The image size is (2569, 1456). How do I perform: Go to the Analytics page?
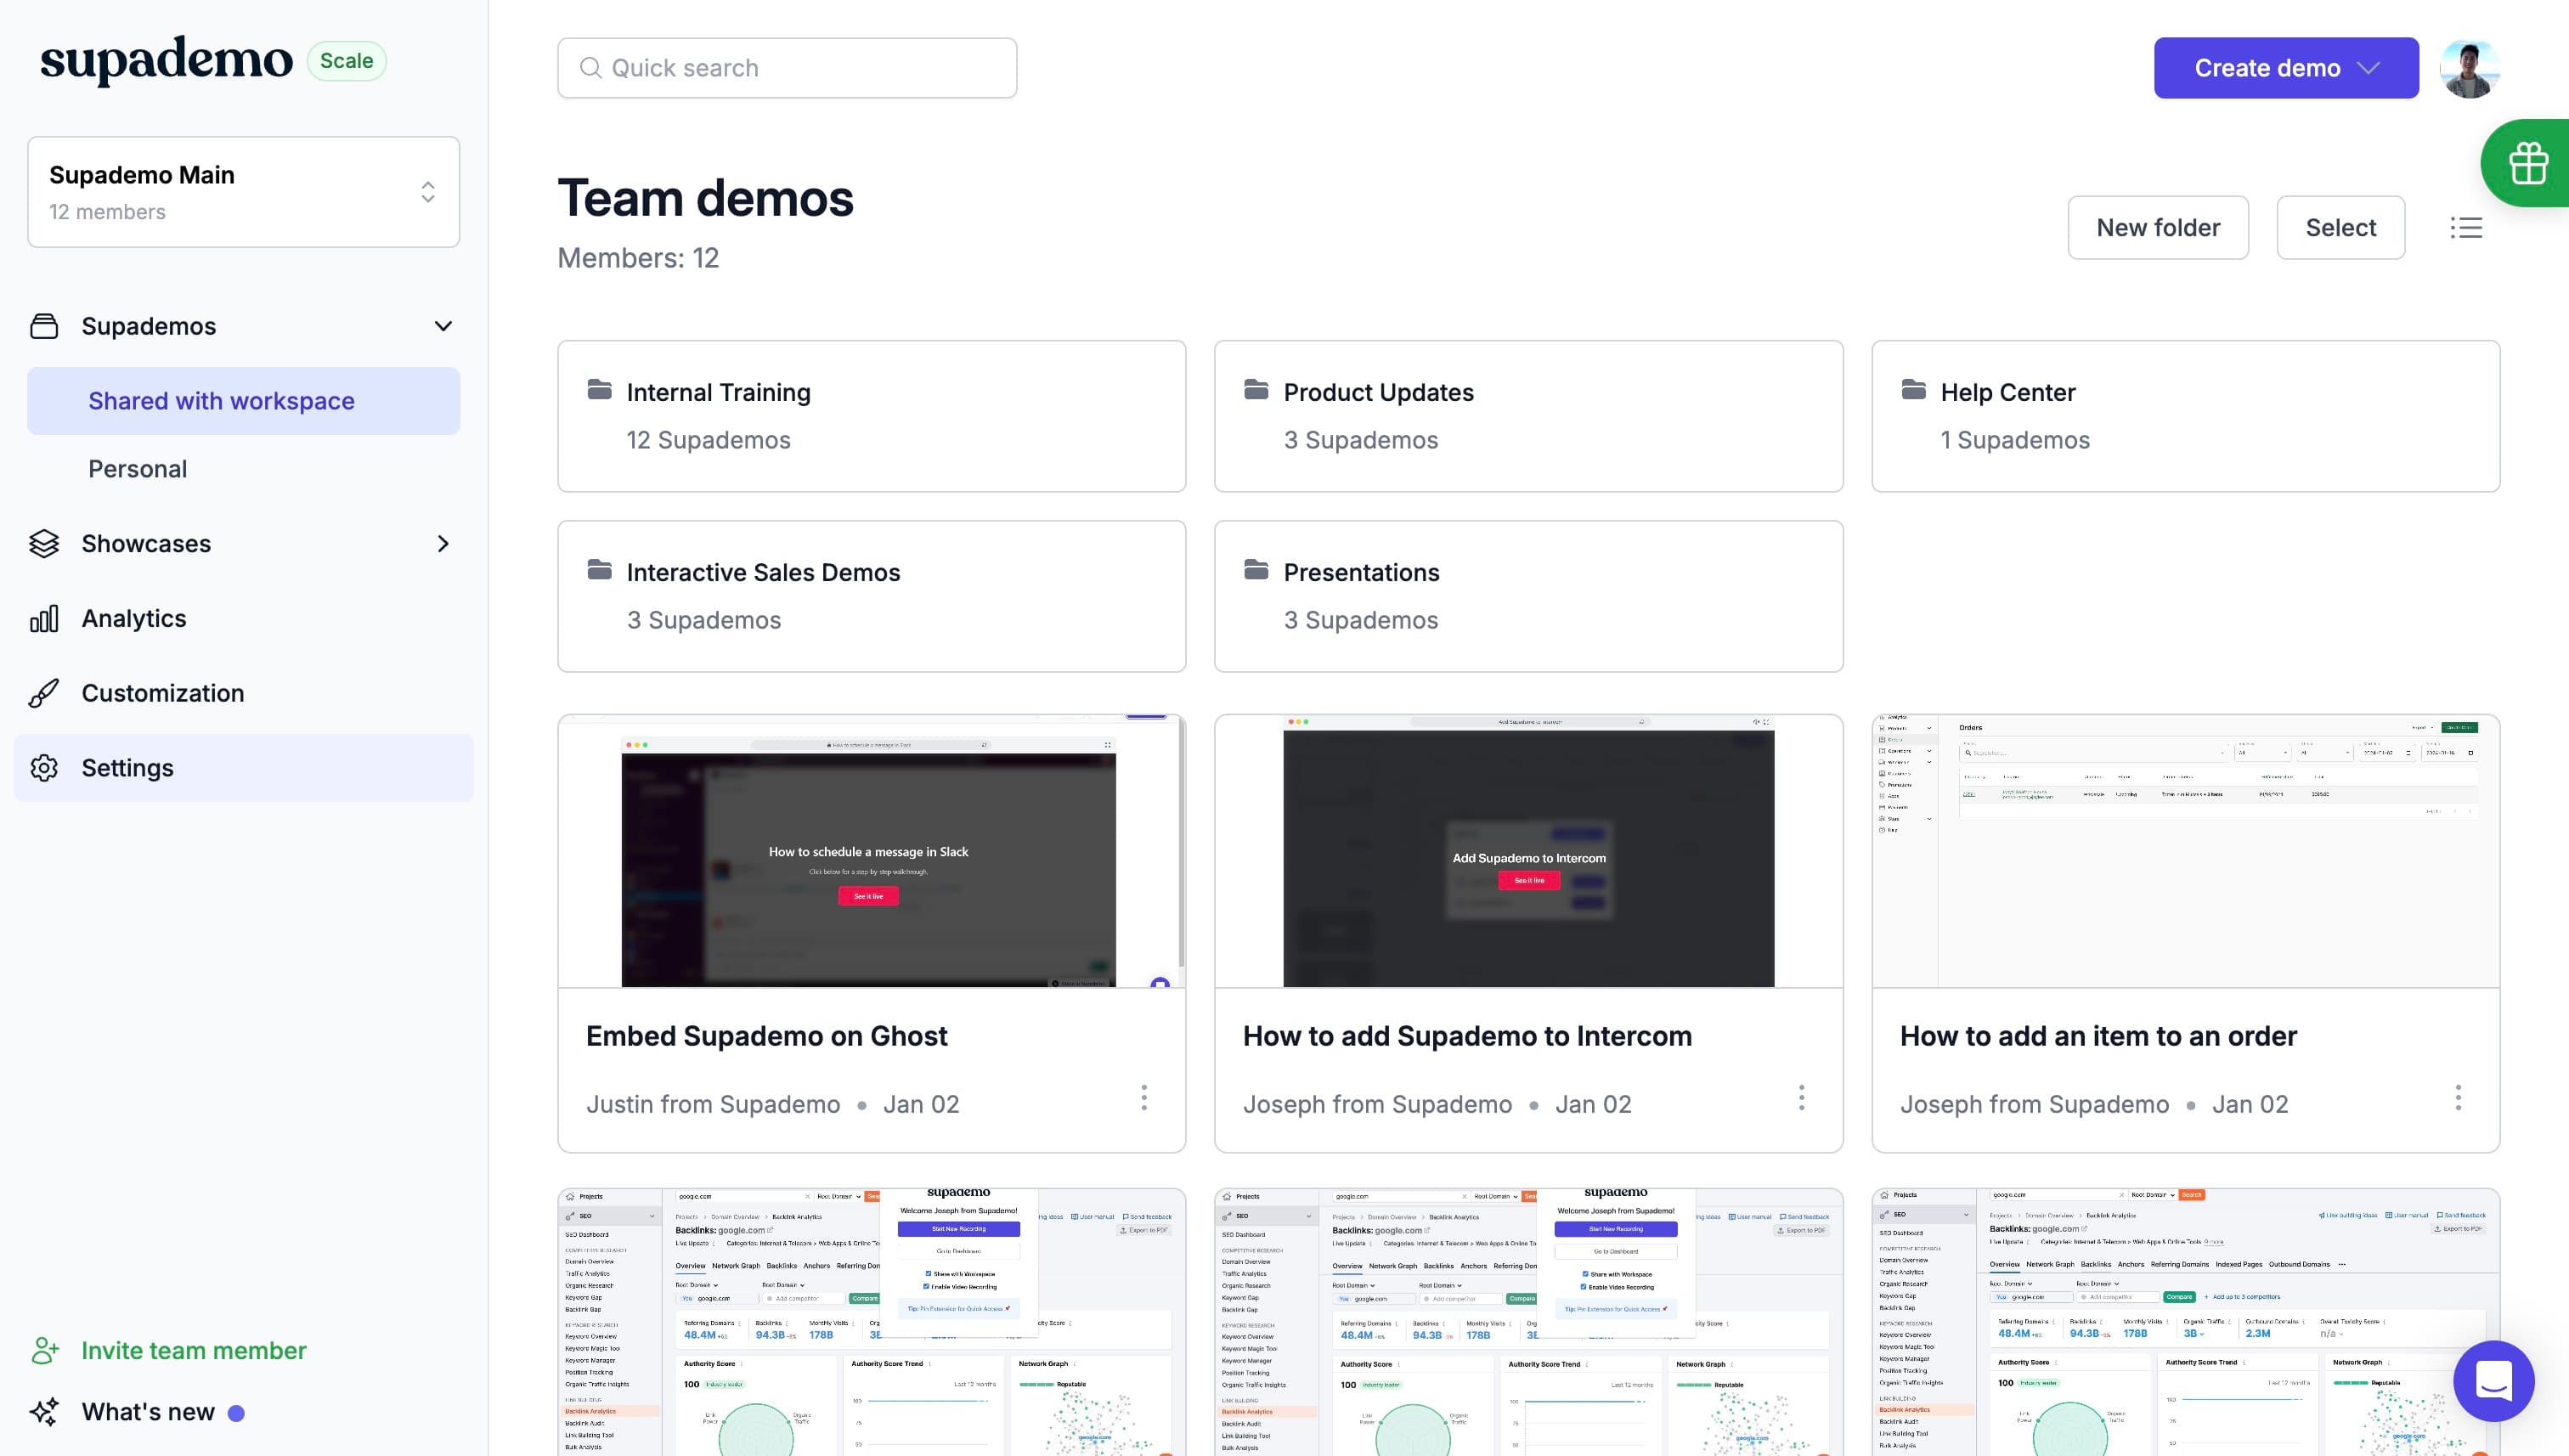tap(134, 619)
